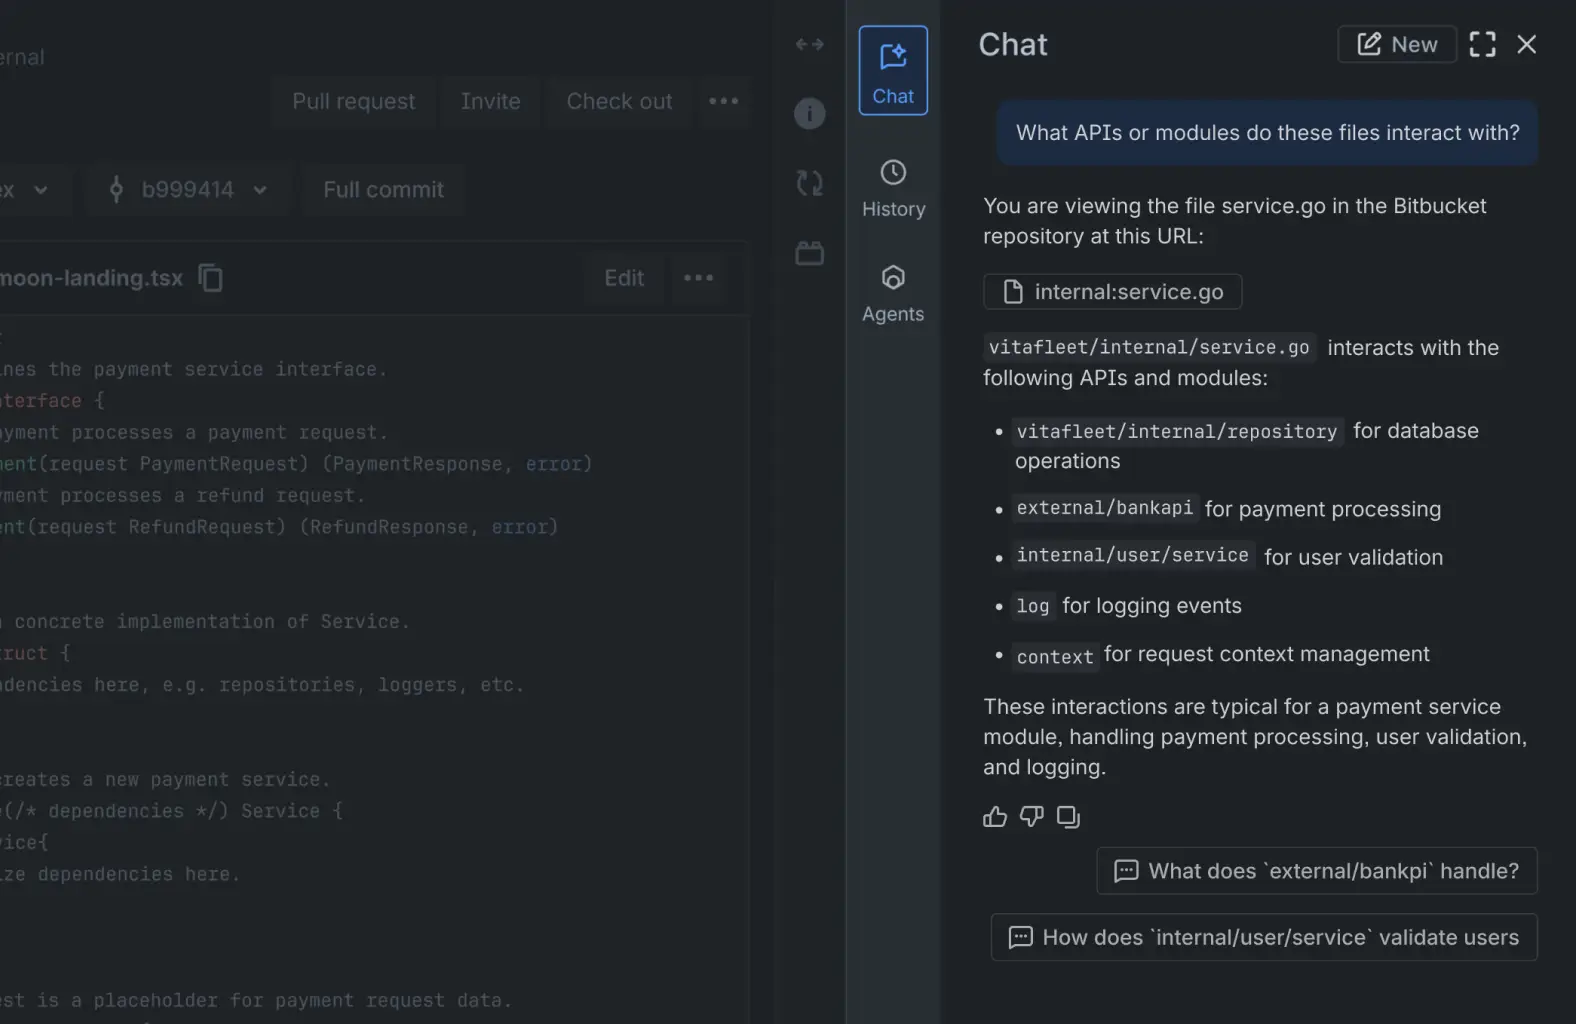This screenshot has width=1576, height=1024.
Task: Copy the moon-landing.tsx file path
Action: 210,278
